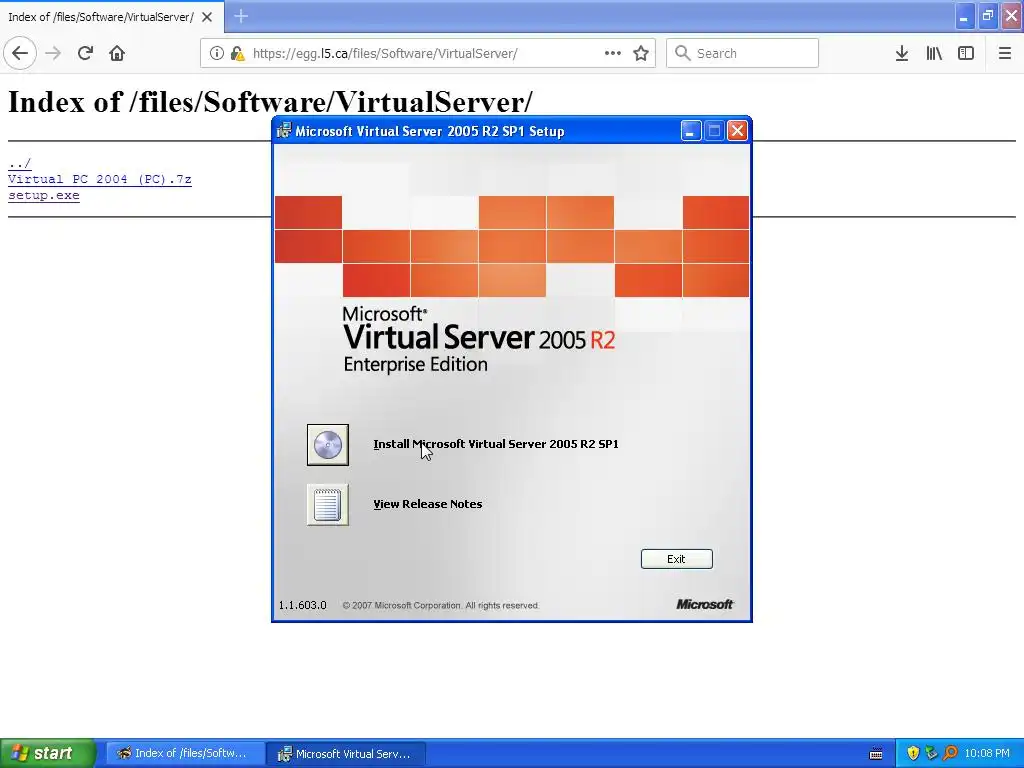Screen dimensions: 1024x768
Task: Click the install disc icon in Setup
Action: (x=328, y=445)
